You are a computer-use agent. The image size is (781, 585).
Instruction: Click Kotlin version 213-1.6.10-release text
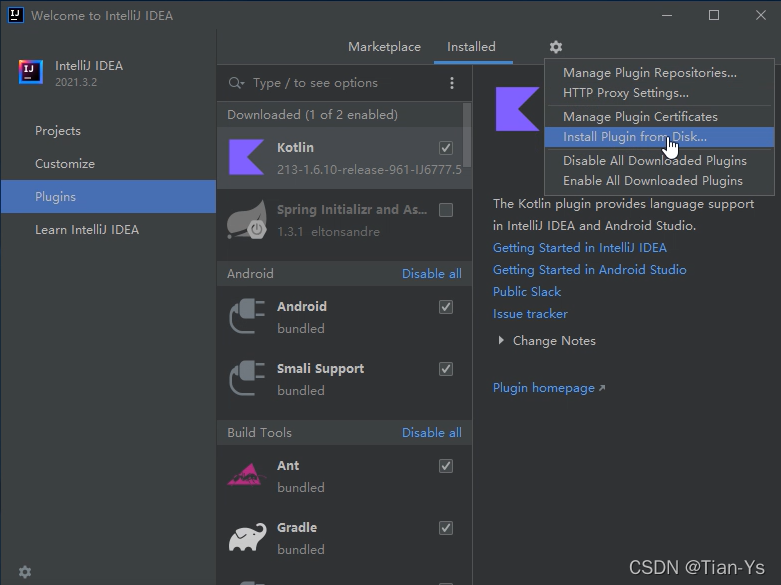tap(369, 170)
